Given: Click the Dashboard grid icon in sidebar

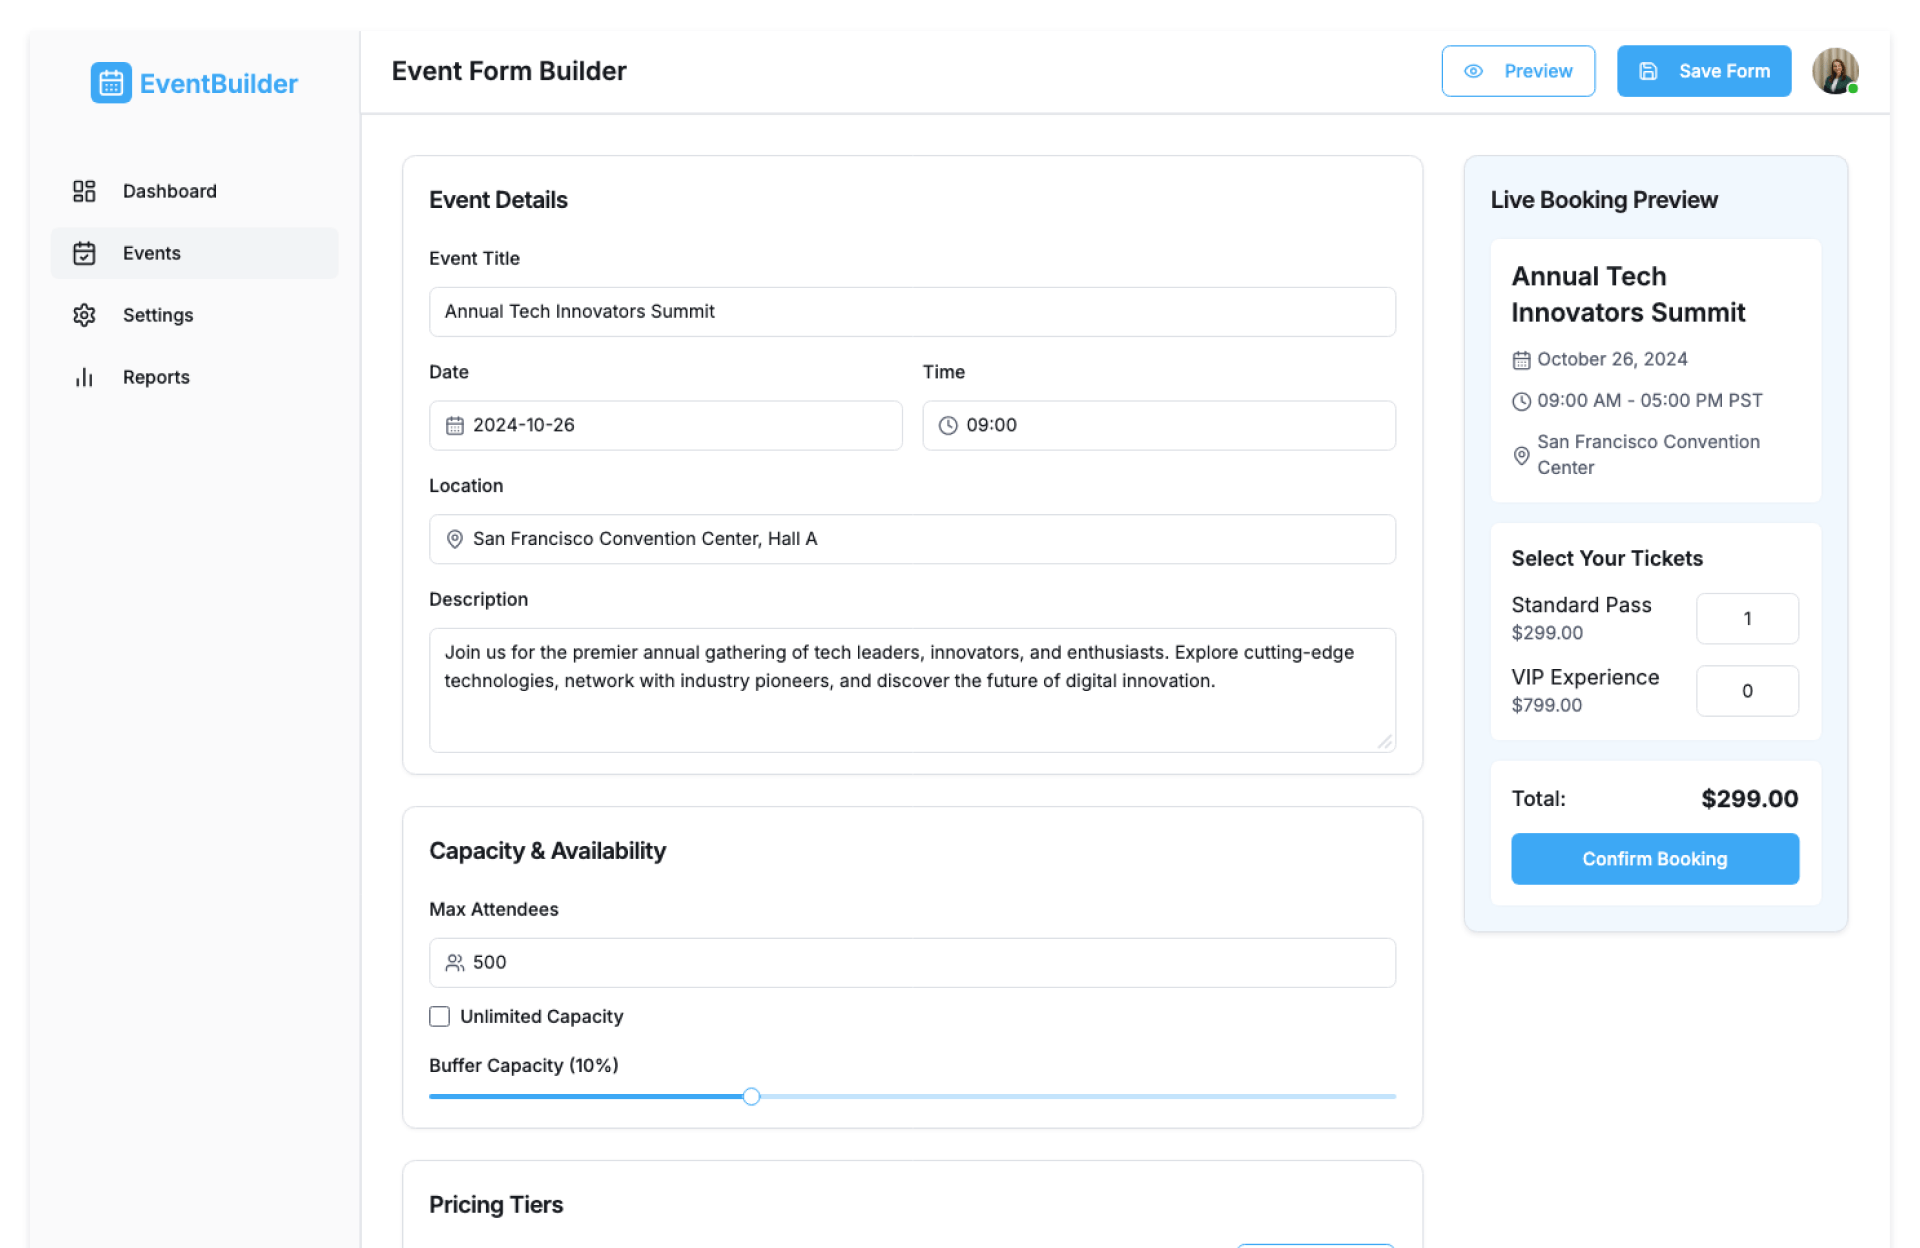Looking at the screenshot, I should (84, 191).
